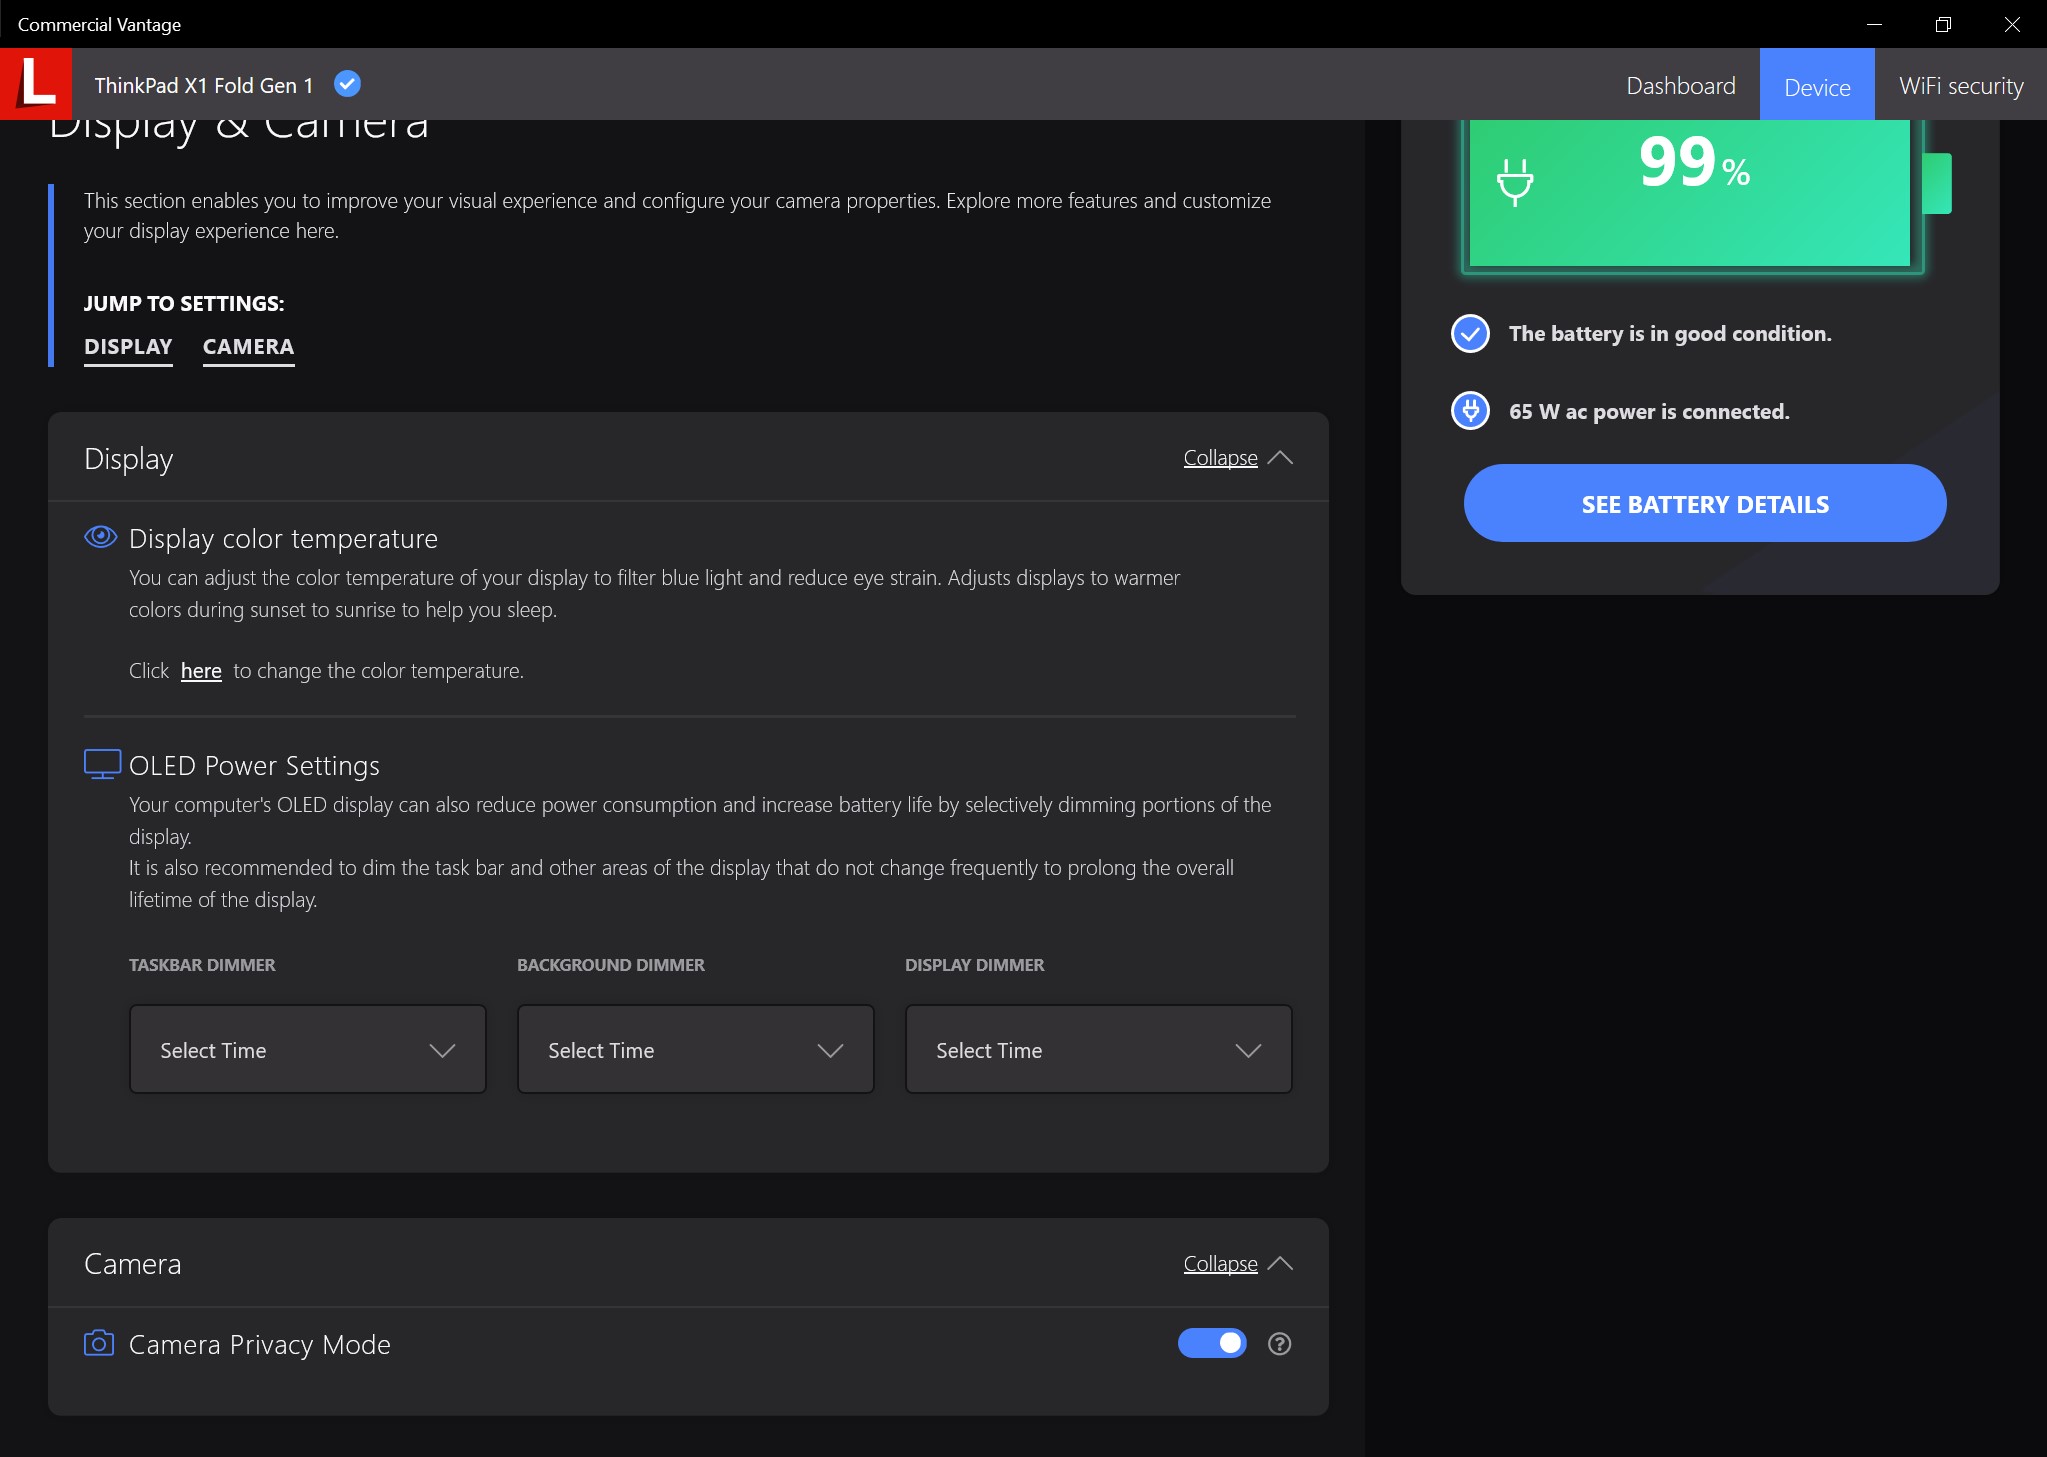Click the blue verified checkmark beside ThinkPad name
Viewport: 2047px width, 1457px height.
tap(347, 84)
